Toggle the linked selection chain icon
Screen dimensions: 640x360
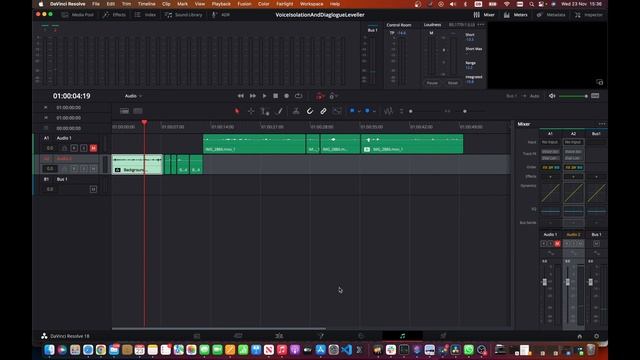coord(323,111)
